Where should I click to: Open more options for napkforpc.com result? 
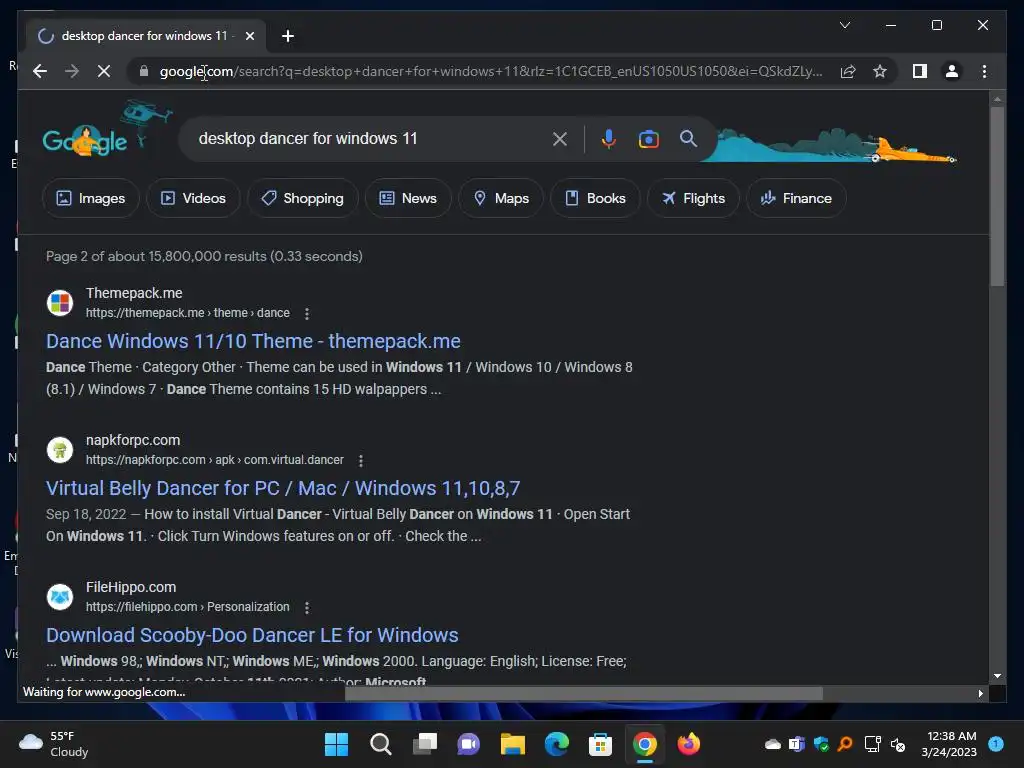tap(360, 460)
